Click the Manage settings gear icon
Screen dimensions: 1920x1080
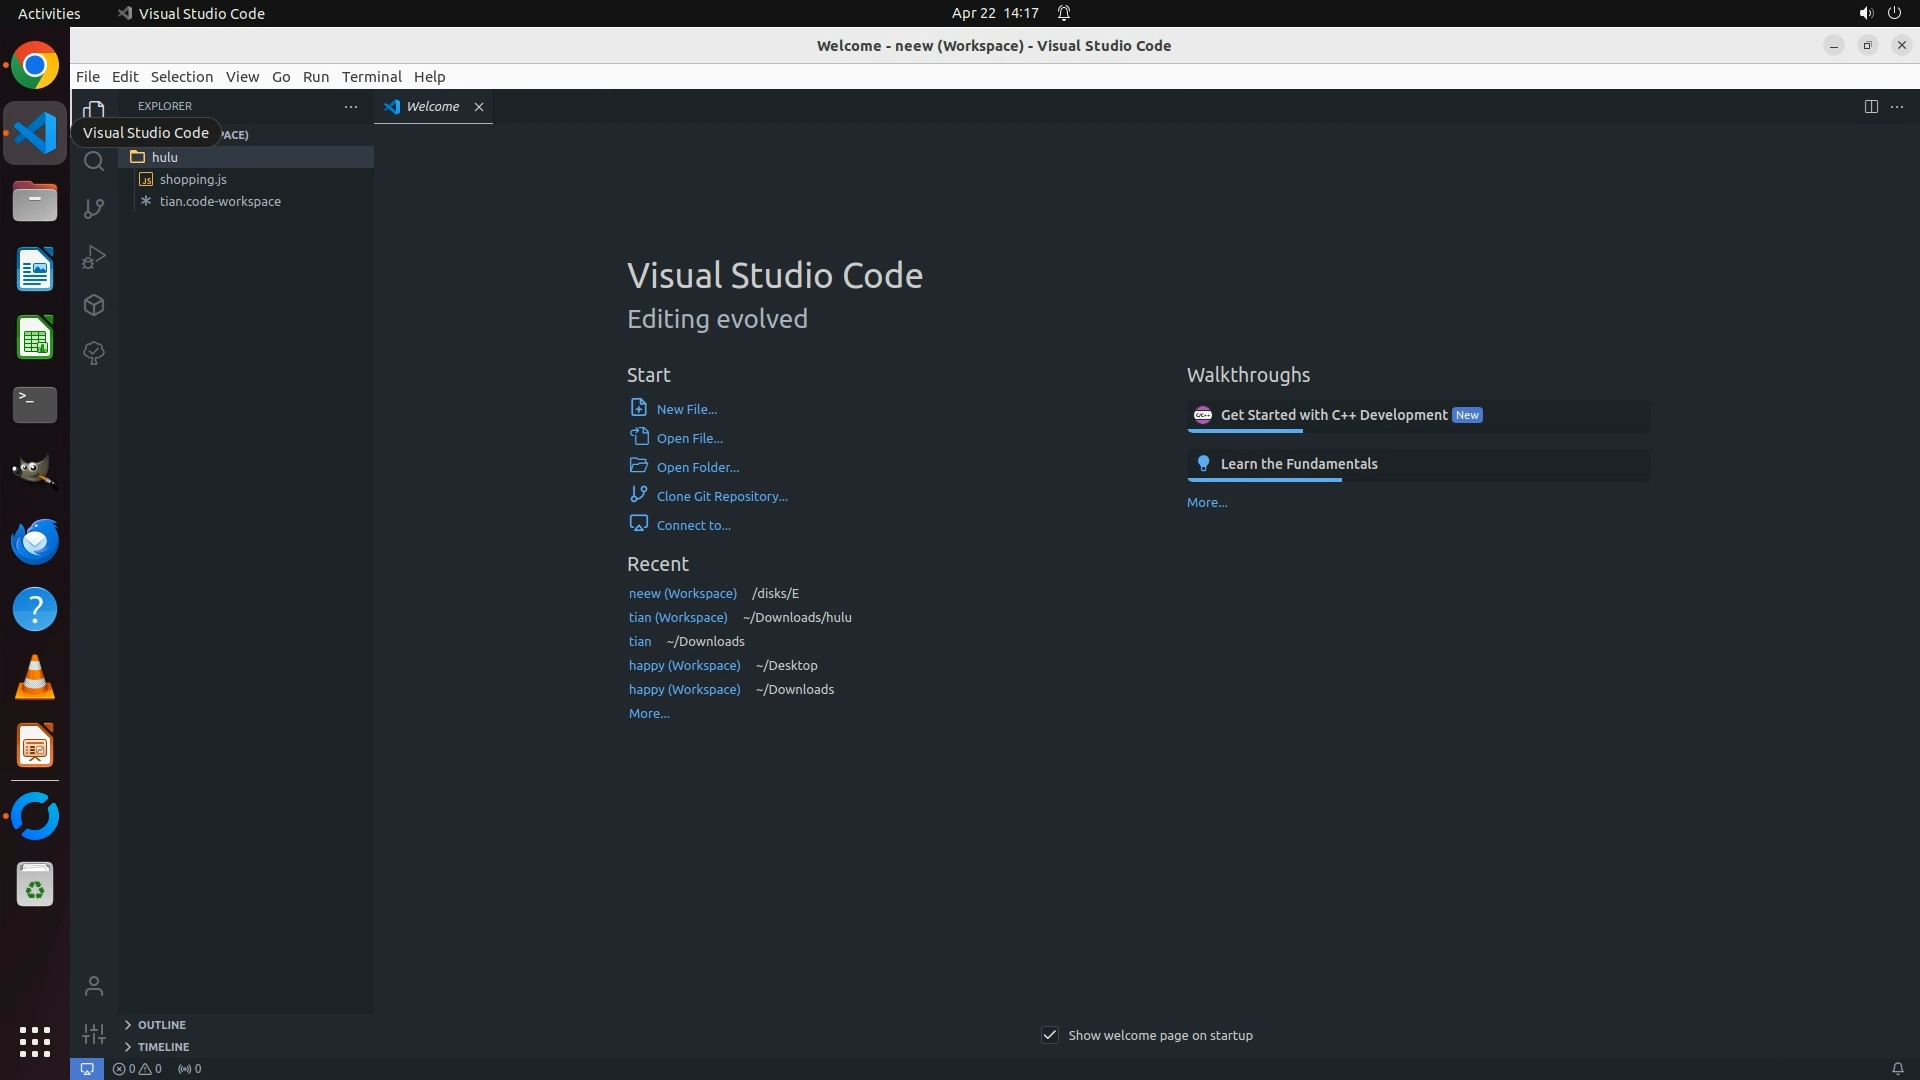pos(94,1034)
